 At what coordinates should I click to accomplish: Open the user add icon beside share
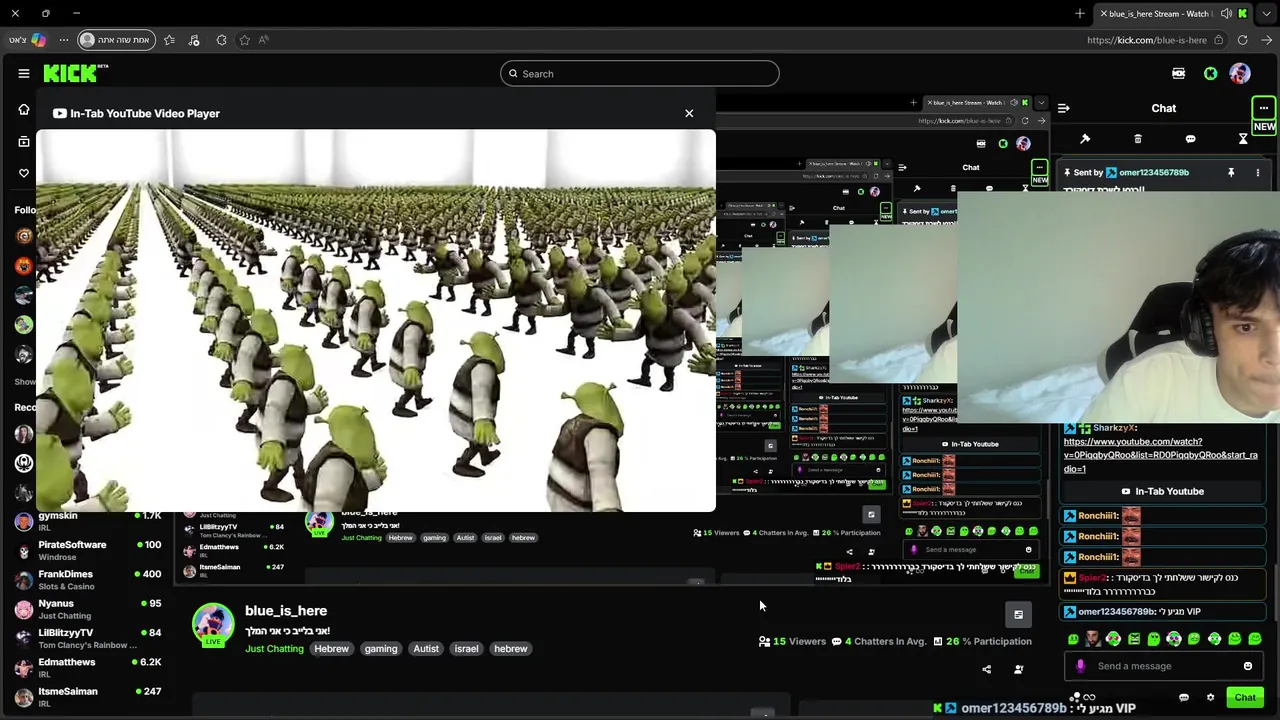1018,669
